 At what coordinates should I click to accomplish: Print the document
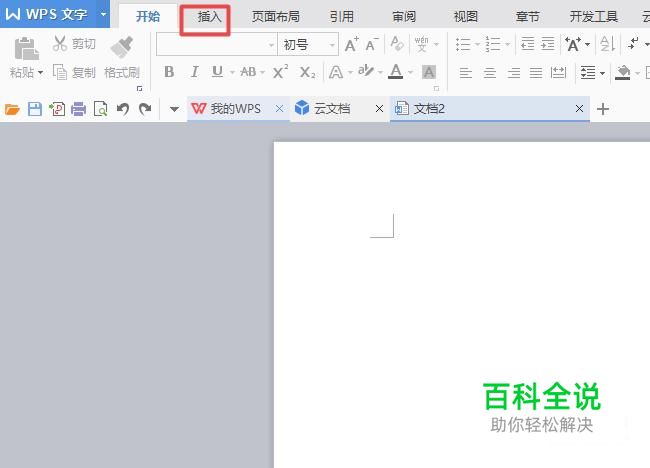pos(78,109)
